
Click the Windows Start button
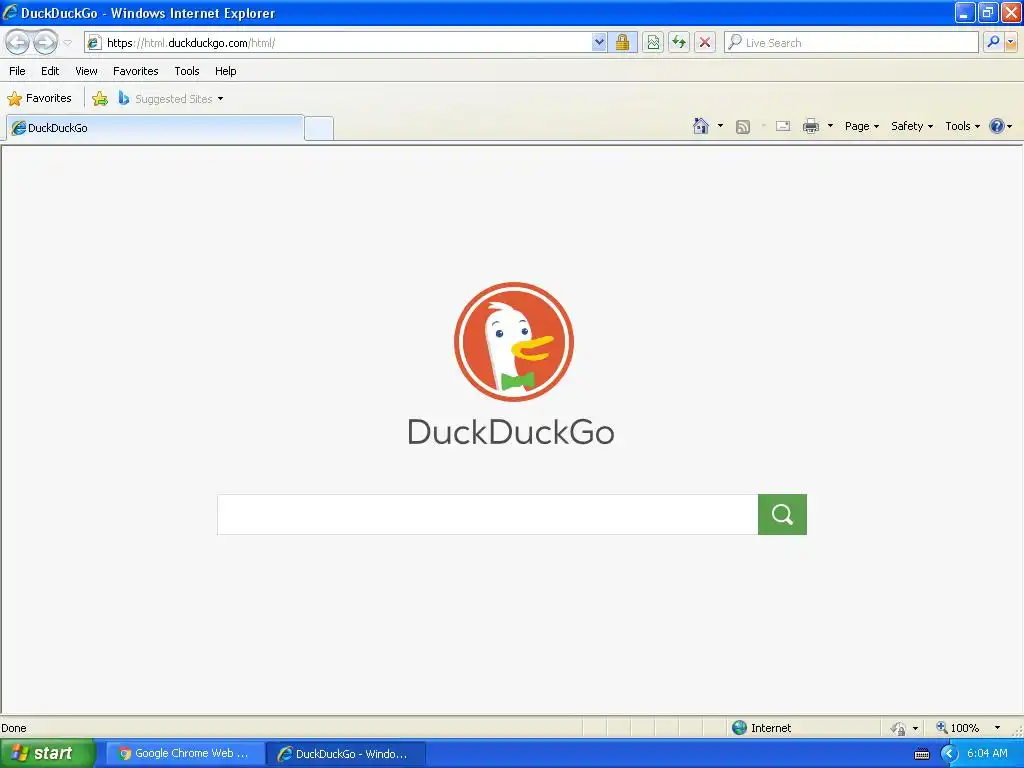click(48, 754)
